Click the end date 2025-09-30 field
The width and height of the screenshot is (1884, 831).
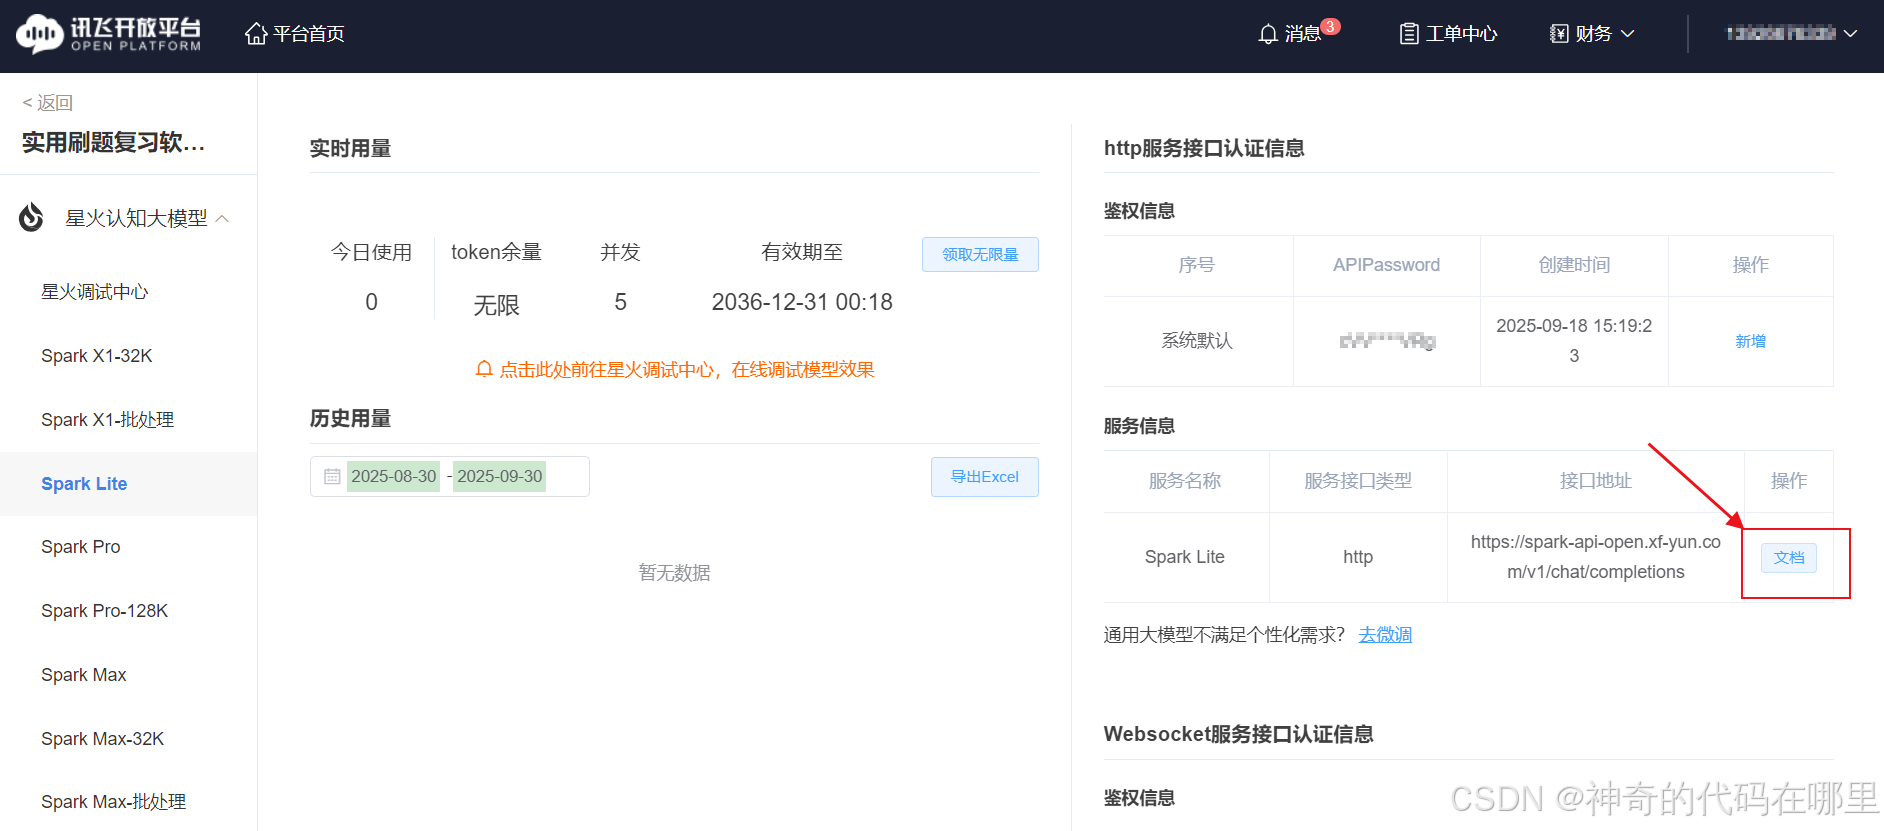500,477
